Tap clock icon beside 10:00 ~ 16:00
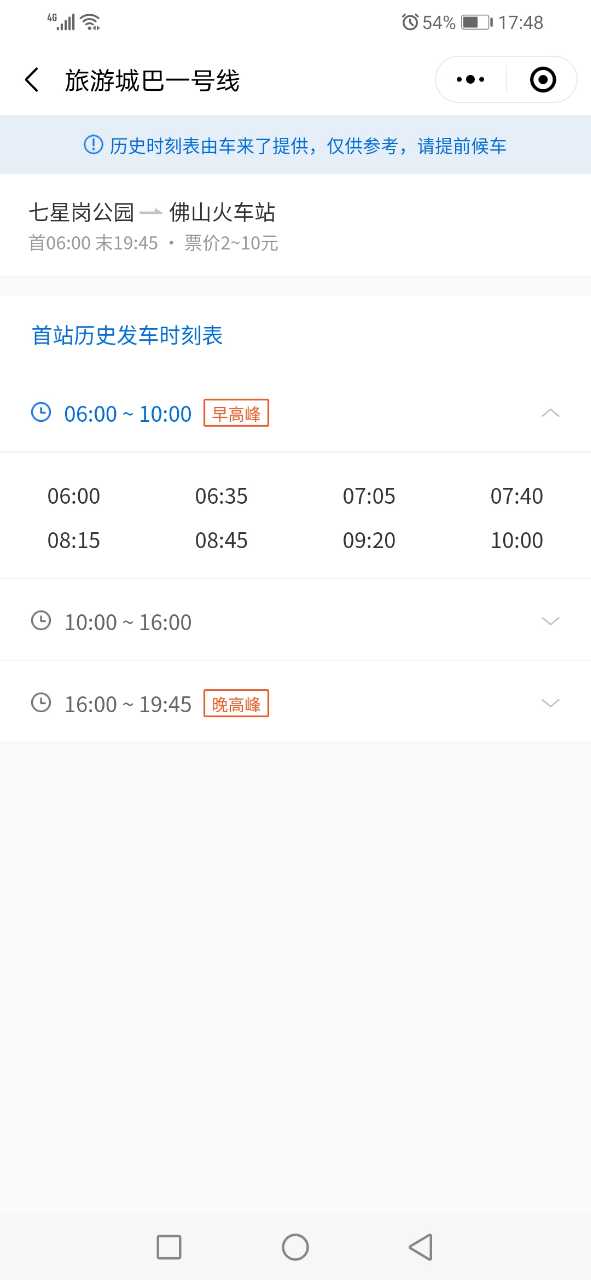 click(41, 621)
